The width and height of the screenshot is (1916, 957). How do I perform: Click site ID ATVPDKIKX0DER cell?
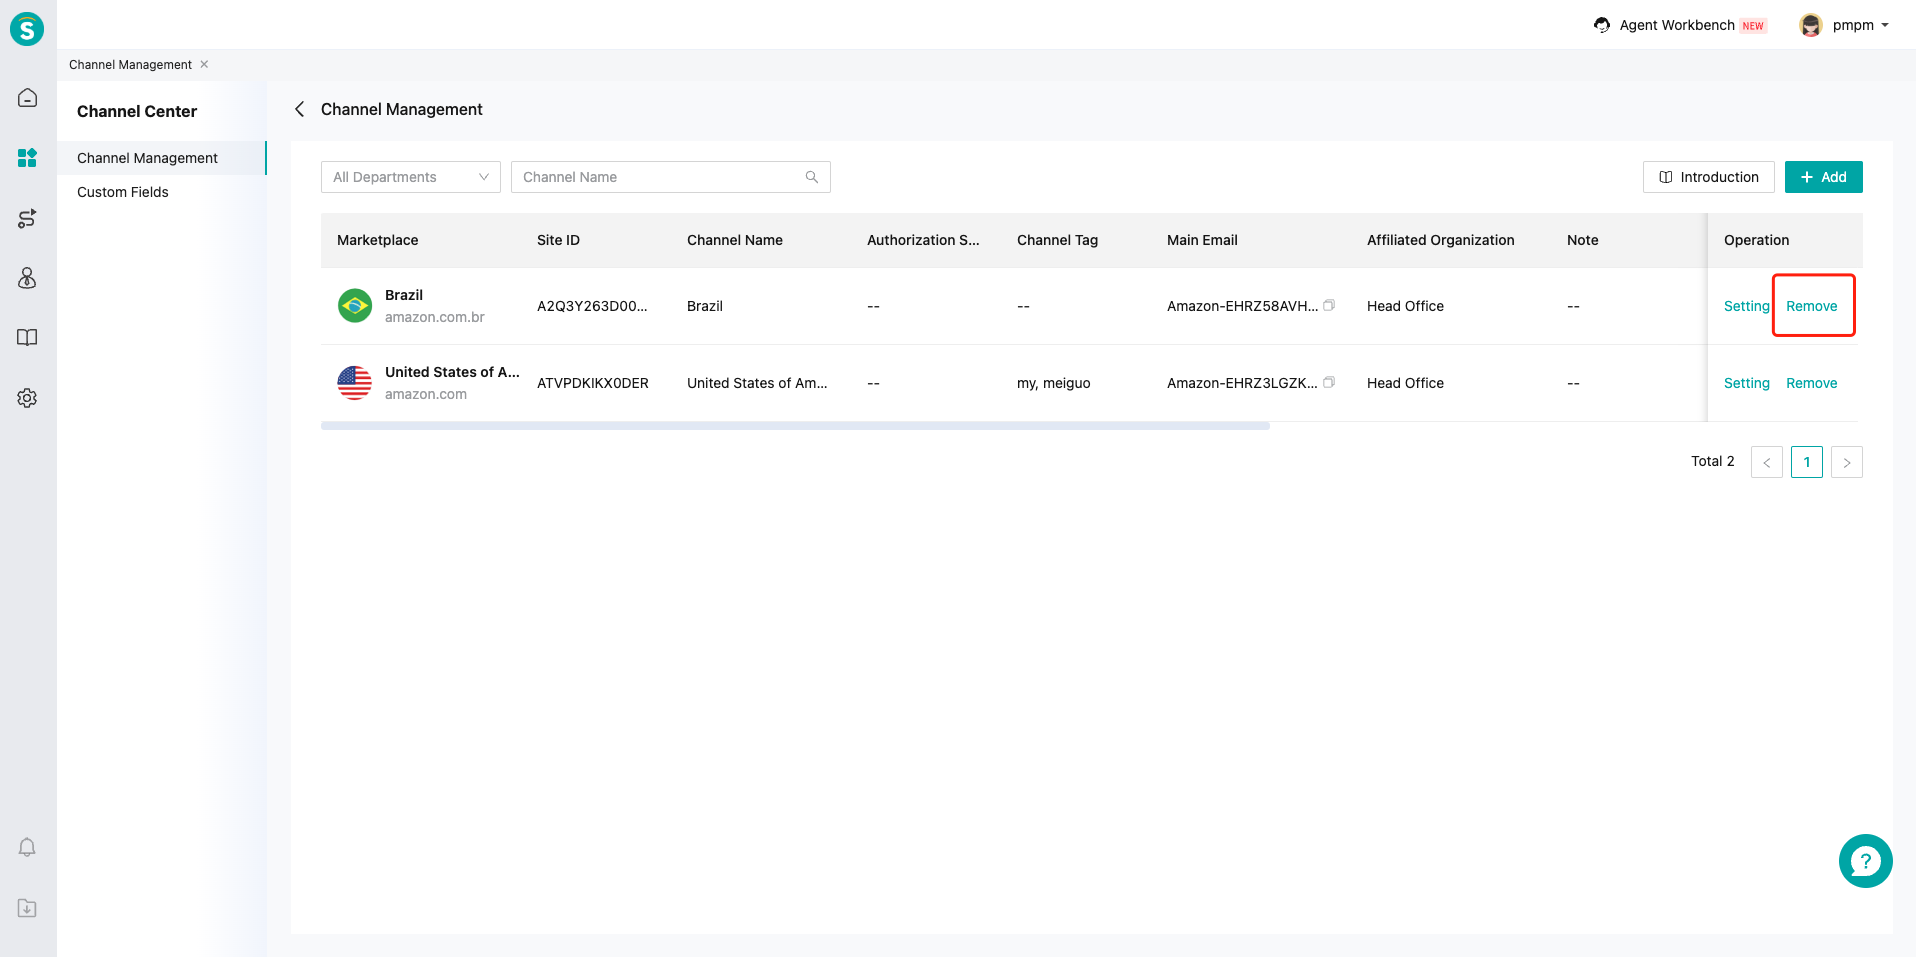[x=593, y=383]
